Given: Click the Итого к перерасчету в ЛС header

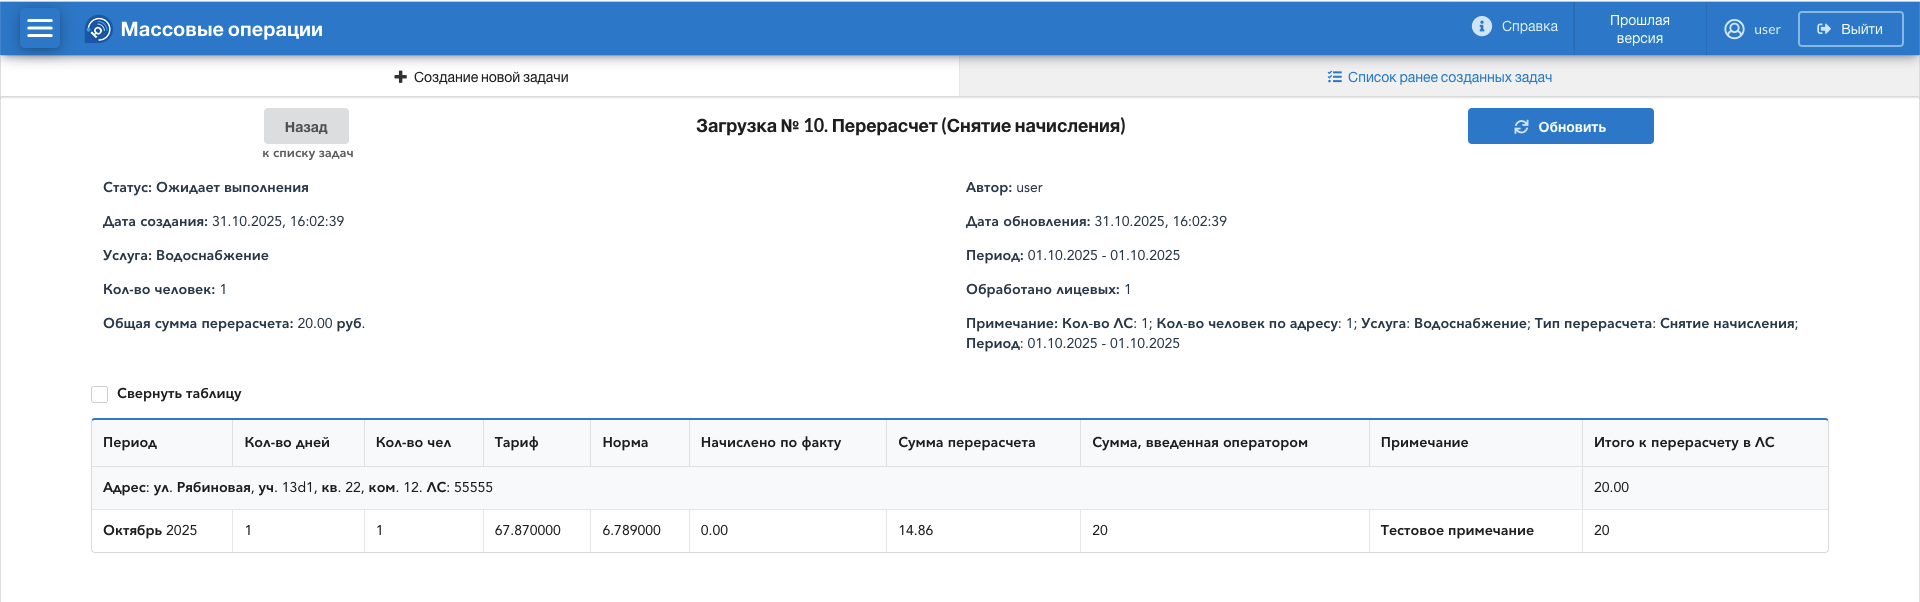Looking at the screenshot, I should pos(1683,442).
